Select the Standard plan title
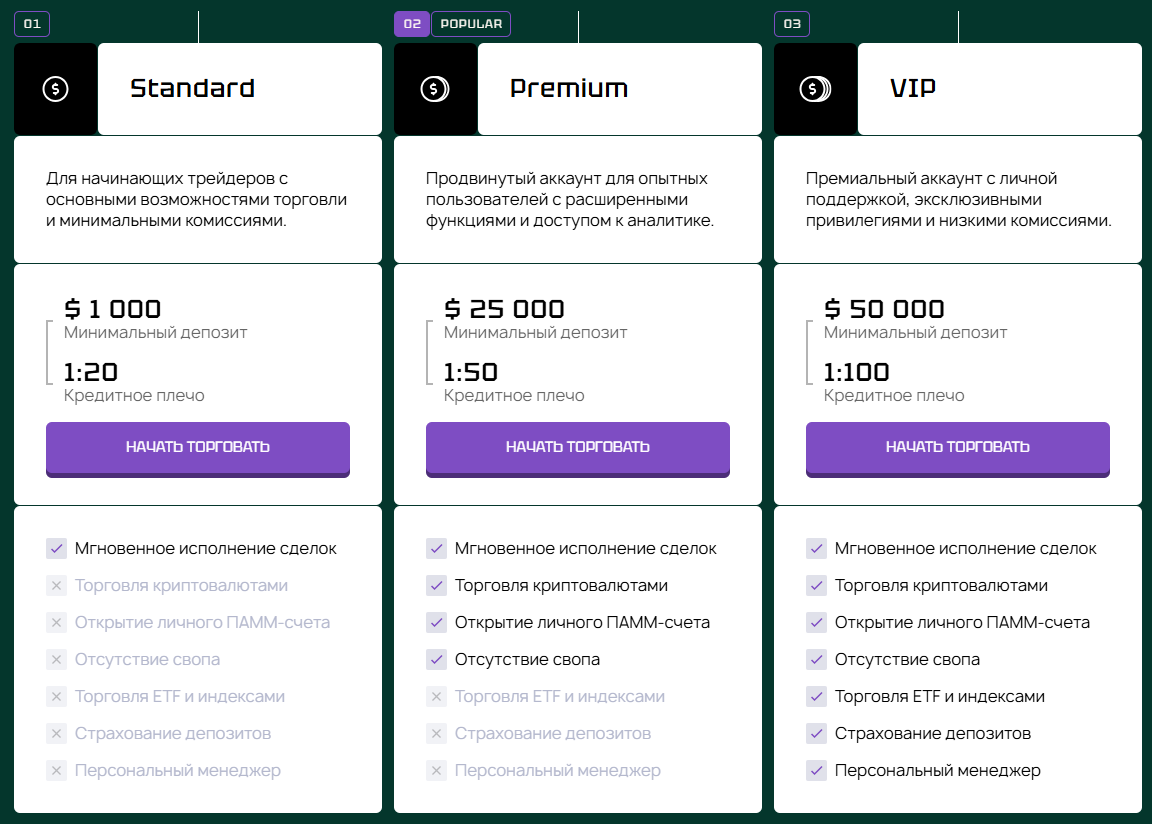 point(192,89)
